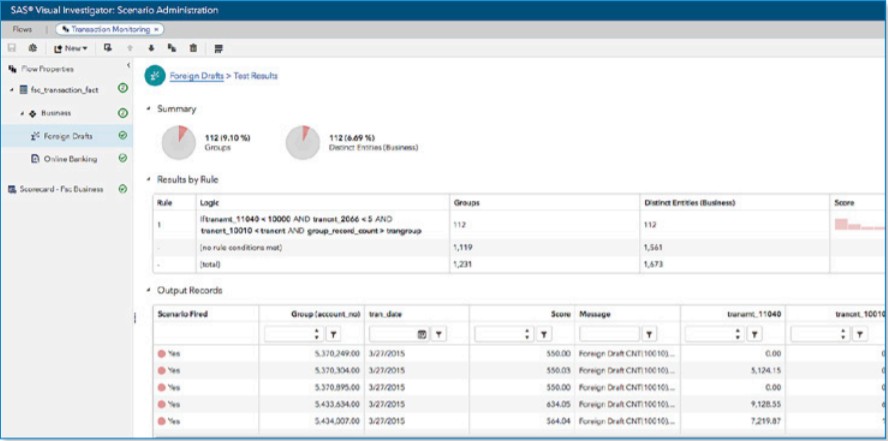Click the import icon after New
This screenshot has height=441, width=888.
(x=108, y=49)
